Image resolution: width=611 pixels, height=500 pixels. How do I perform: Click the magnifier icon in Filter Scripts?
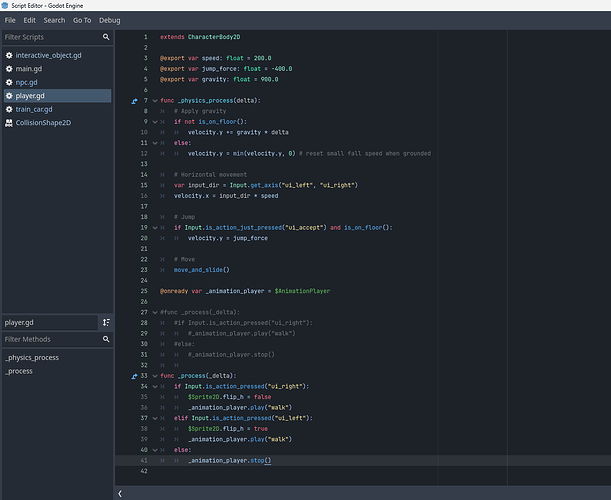click(x=106, y=37)
